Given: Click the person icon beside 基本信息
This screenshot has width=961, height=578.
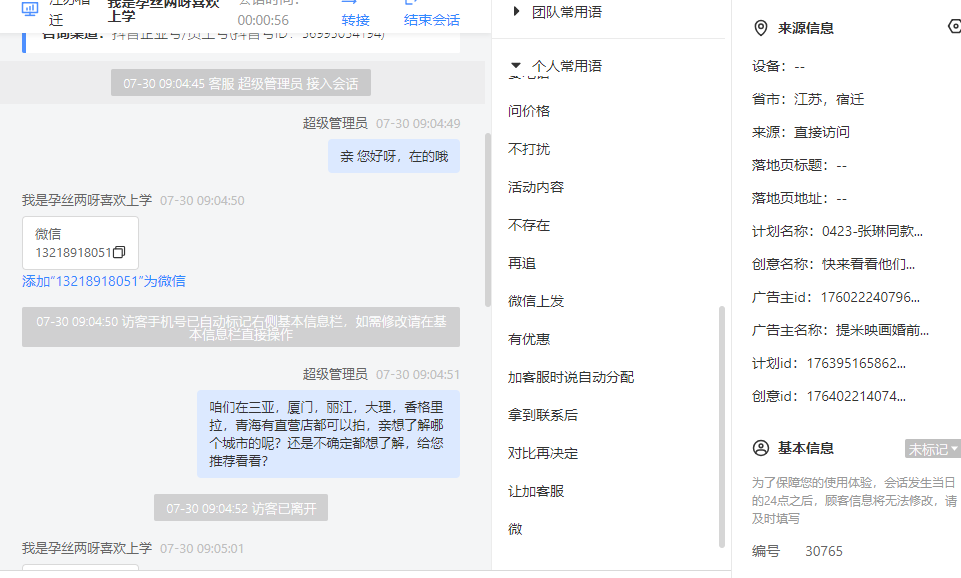Looking at the screenshot, I should click(x=761, y=448).
